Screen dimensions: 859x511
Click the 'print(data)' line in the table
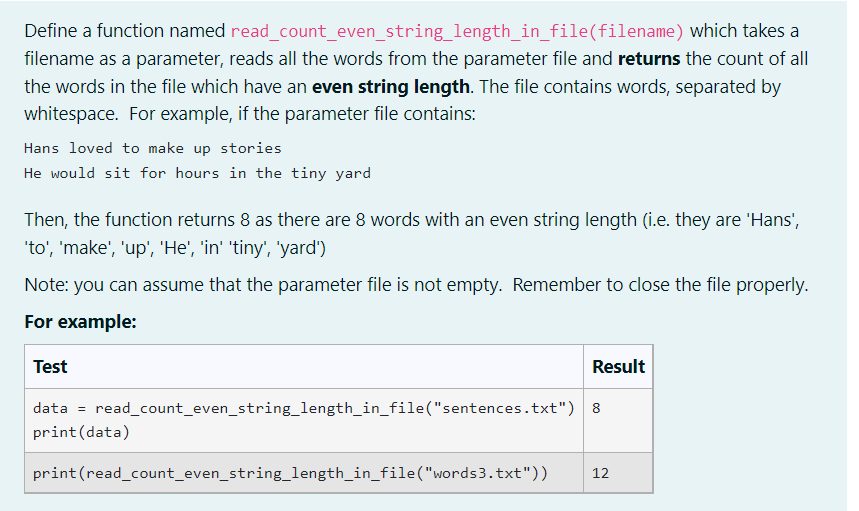(x=81, y=433)
